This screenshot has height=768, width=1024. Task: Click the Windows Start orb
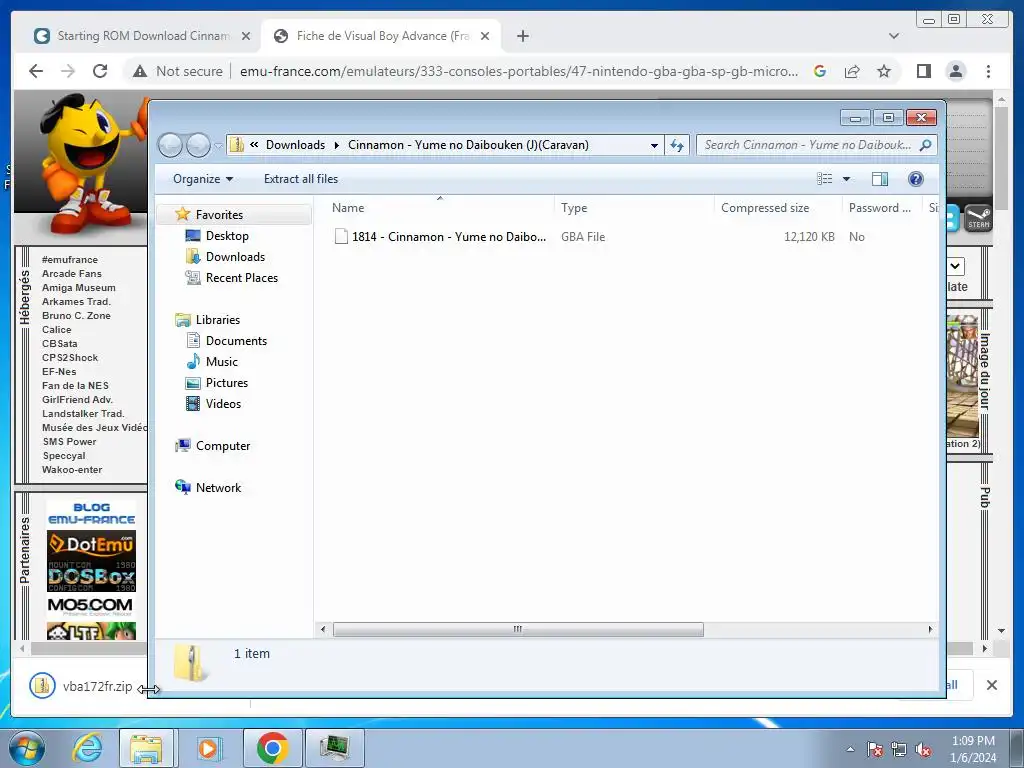(27, 748)
